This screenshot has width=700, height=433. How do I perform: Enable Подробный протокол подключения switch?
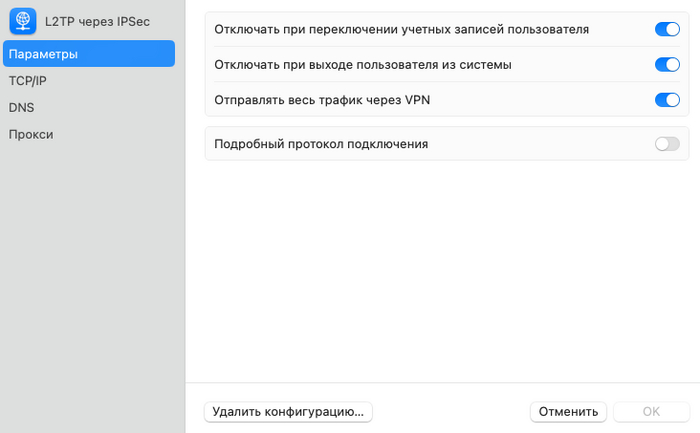click(666, 144)
